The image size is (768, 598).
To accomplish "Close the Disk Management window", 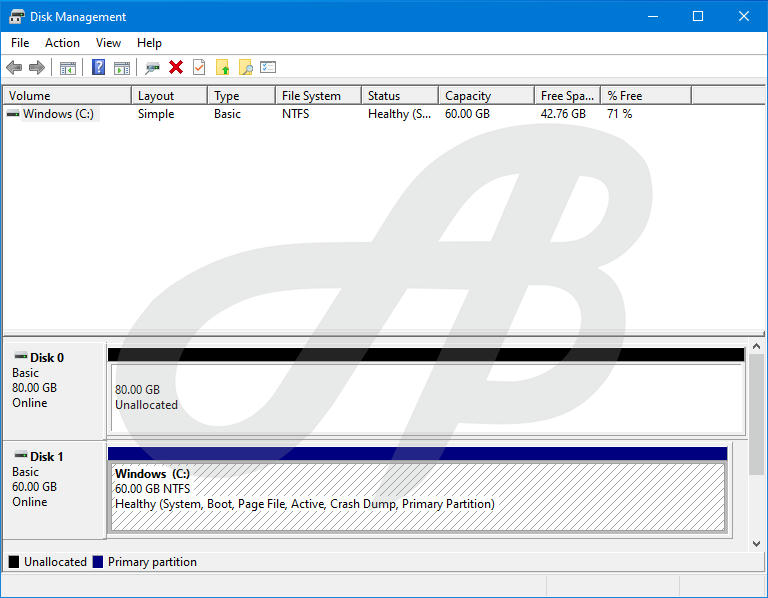I will tap(744, 16).
